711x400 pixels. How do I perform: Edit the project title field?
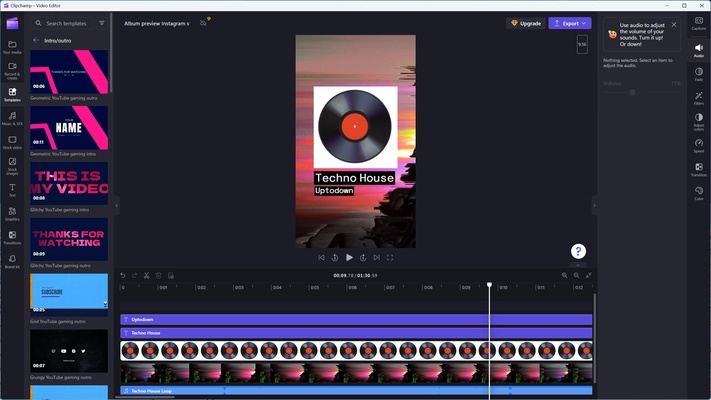tap(157, 23)
